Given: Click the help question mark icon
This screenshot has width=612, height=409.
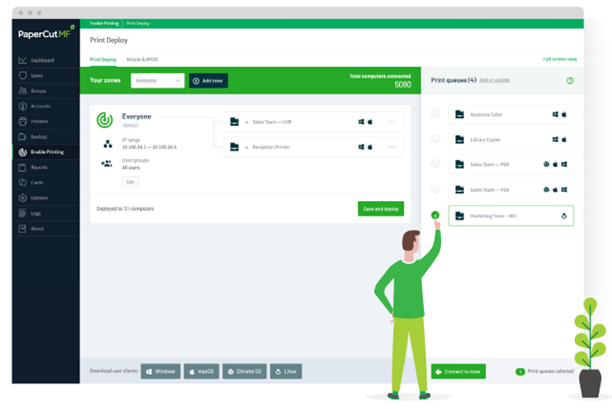Looking at the screenshot, I should 570,80.
